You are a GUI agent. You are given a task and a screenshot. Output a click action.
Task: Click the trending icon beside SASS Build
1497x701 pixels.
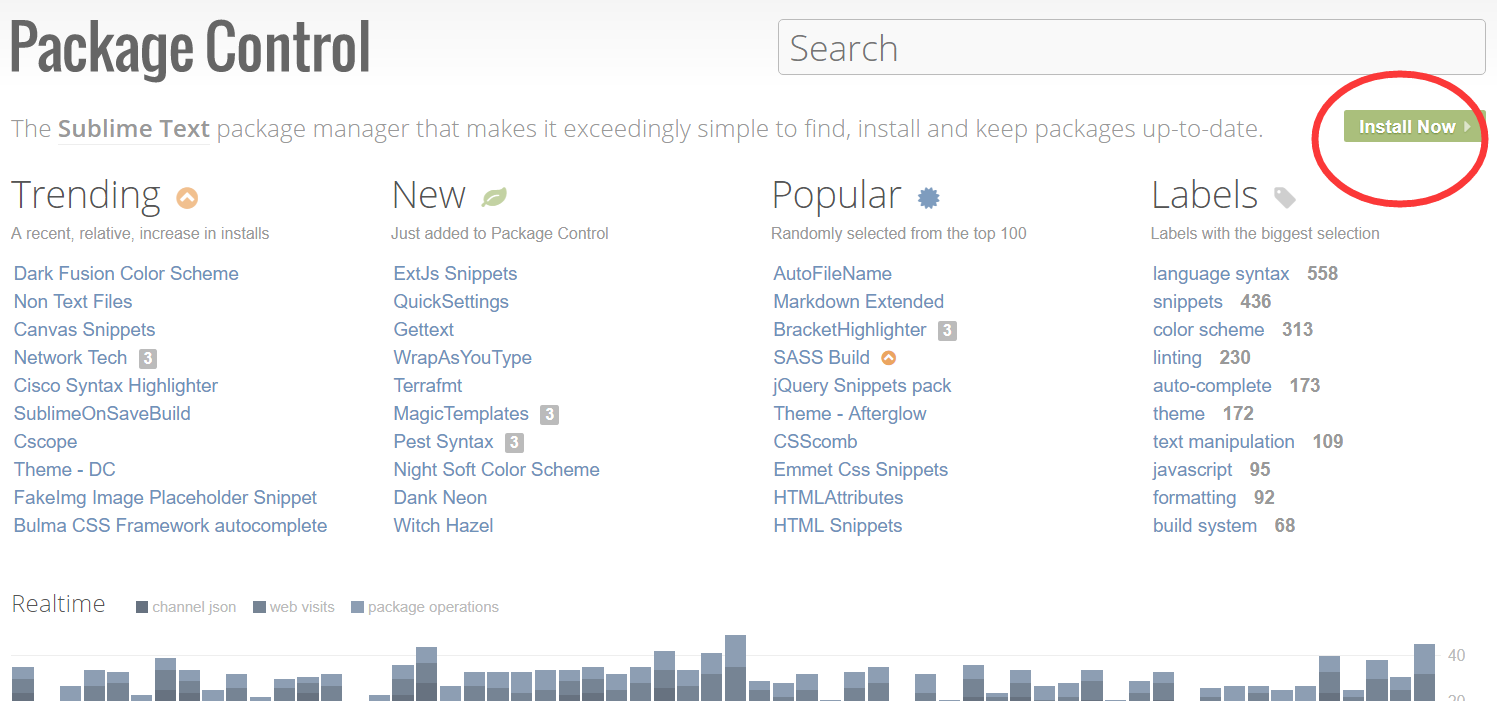(x=888, y=358)
